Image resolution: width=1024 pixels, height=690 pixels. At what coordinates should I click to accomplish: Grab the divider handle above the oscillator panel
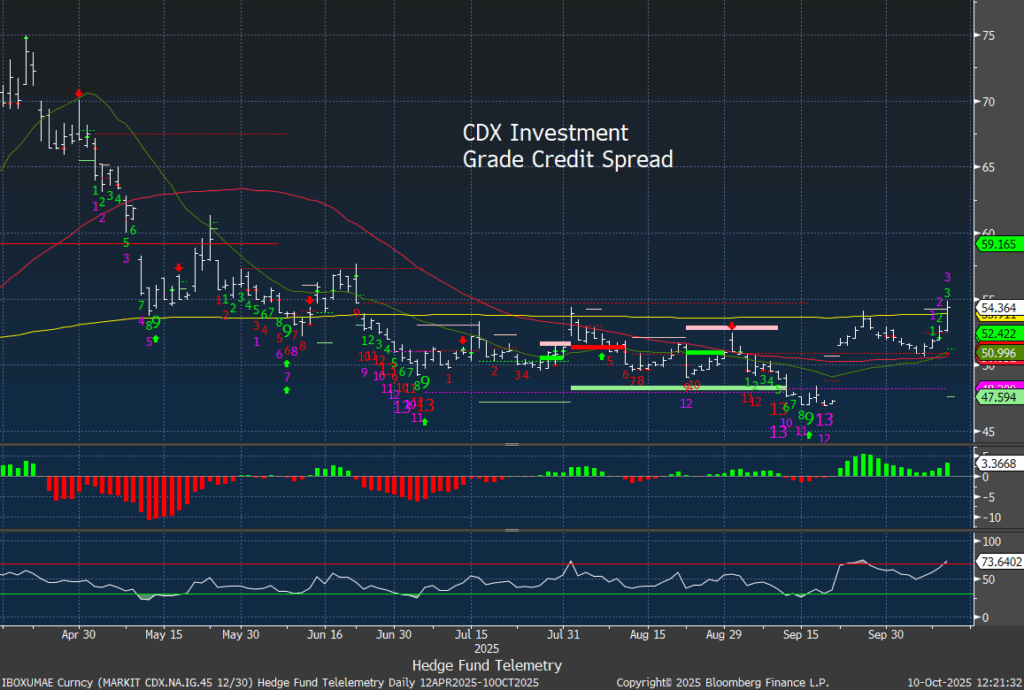512,530
